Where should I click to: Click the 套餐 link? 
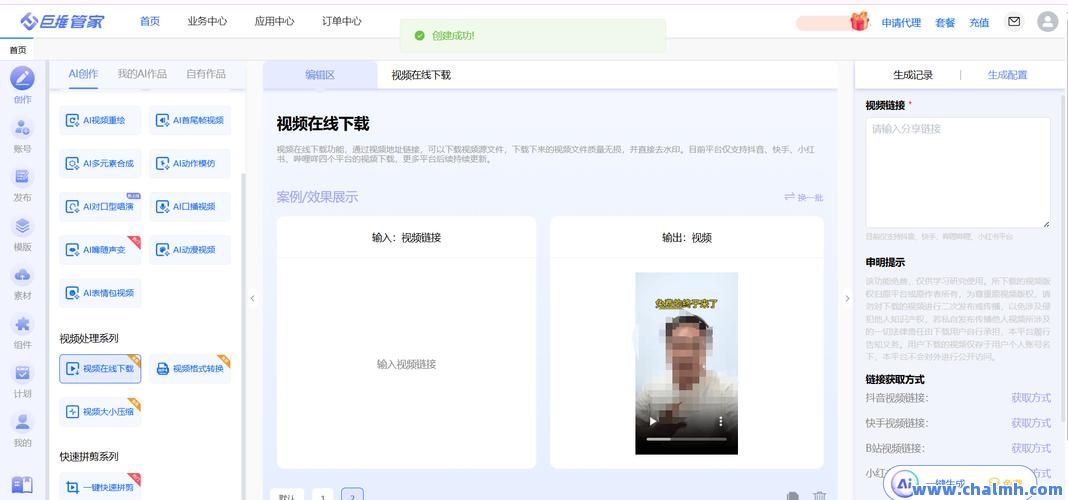(x=945, y=22)
